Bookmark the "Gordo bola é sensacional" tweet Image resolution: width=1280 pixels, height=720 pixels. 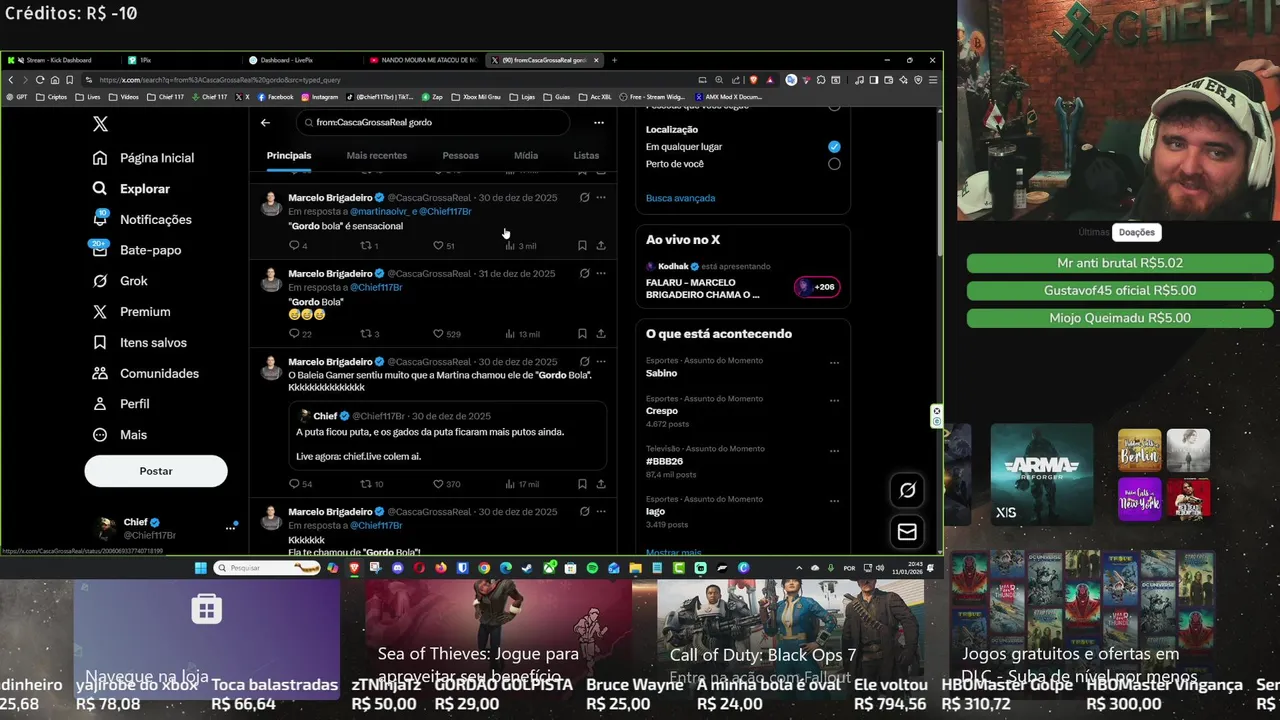coord(582,246)
